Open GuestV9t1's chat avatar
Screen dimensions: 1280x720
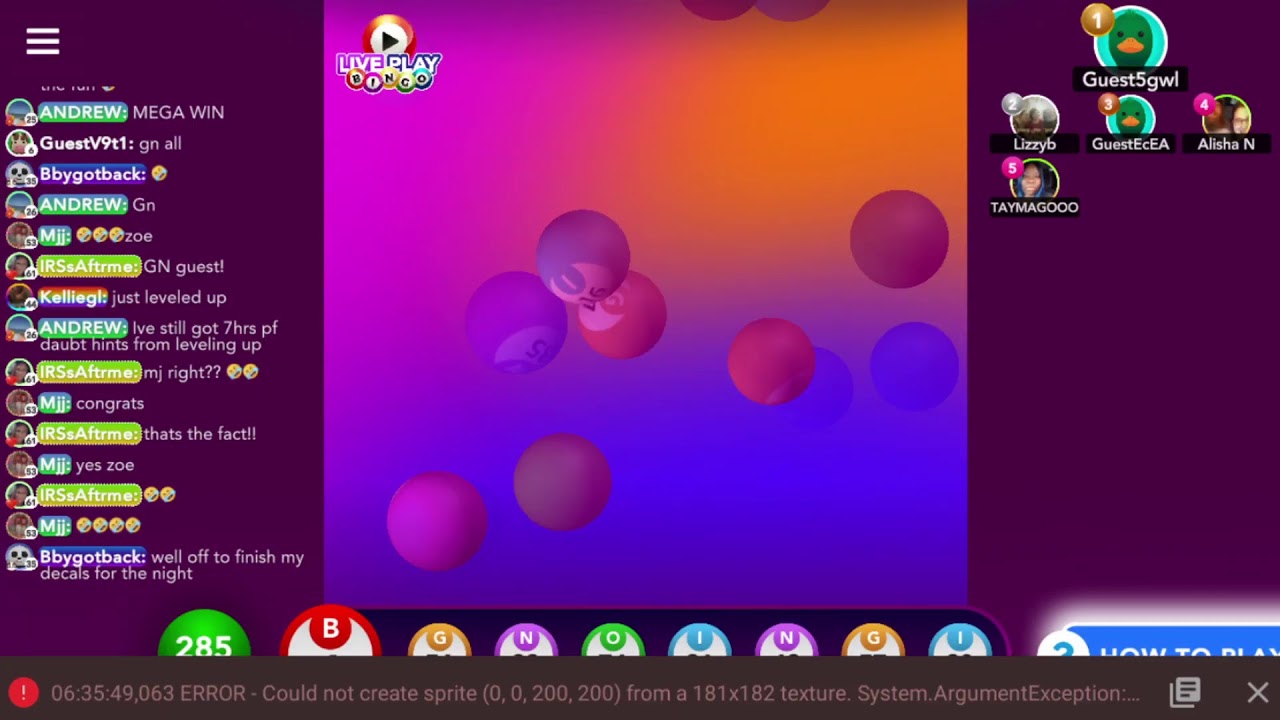tap(21, 144)
